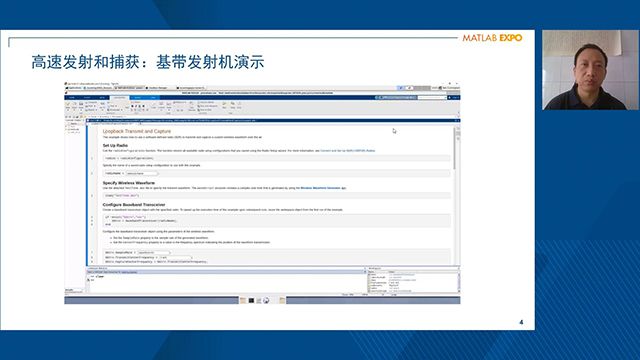Click the Search Documentation field
The height and width of the screenshot is (360, 640).
[432, 98]
